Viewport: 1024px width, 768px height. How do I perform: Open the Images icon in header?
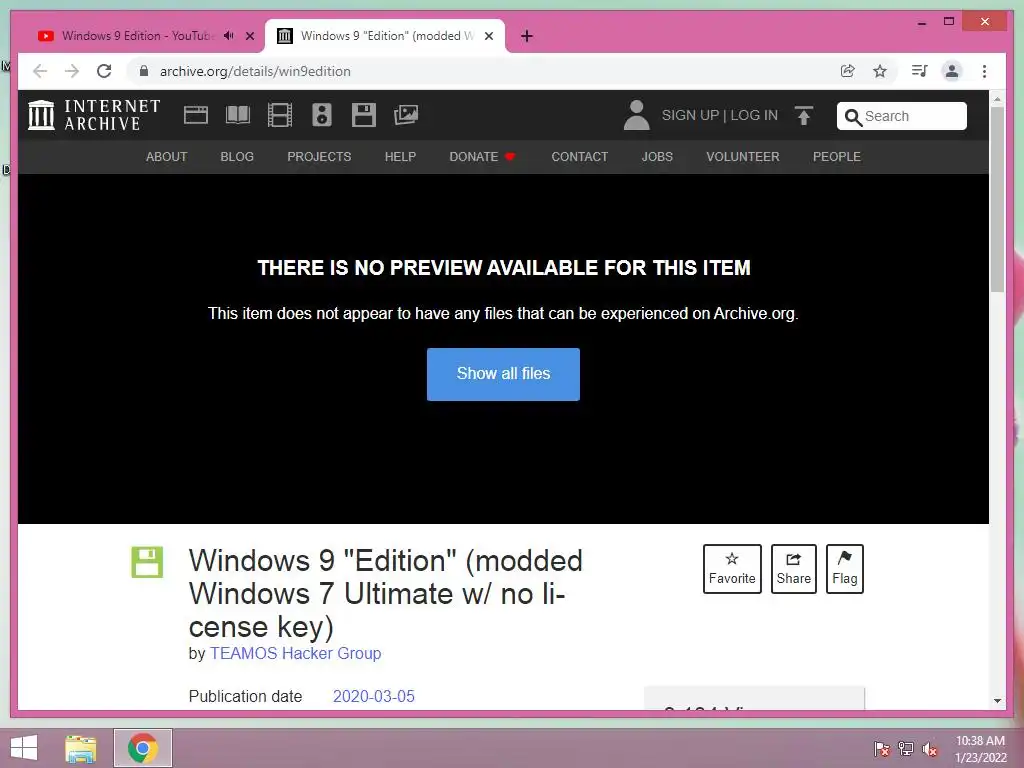point(406,115)
